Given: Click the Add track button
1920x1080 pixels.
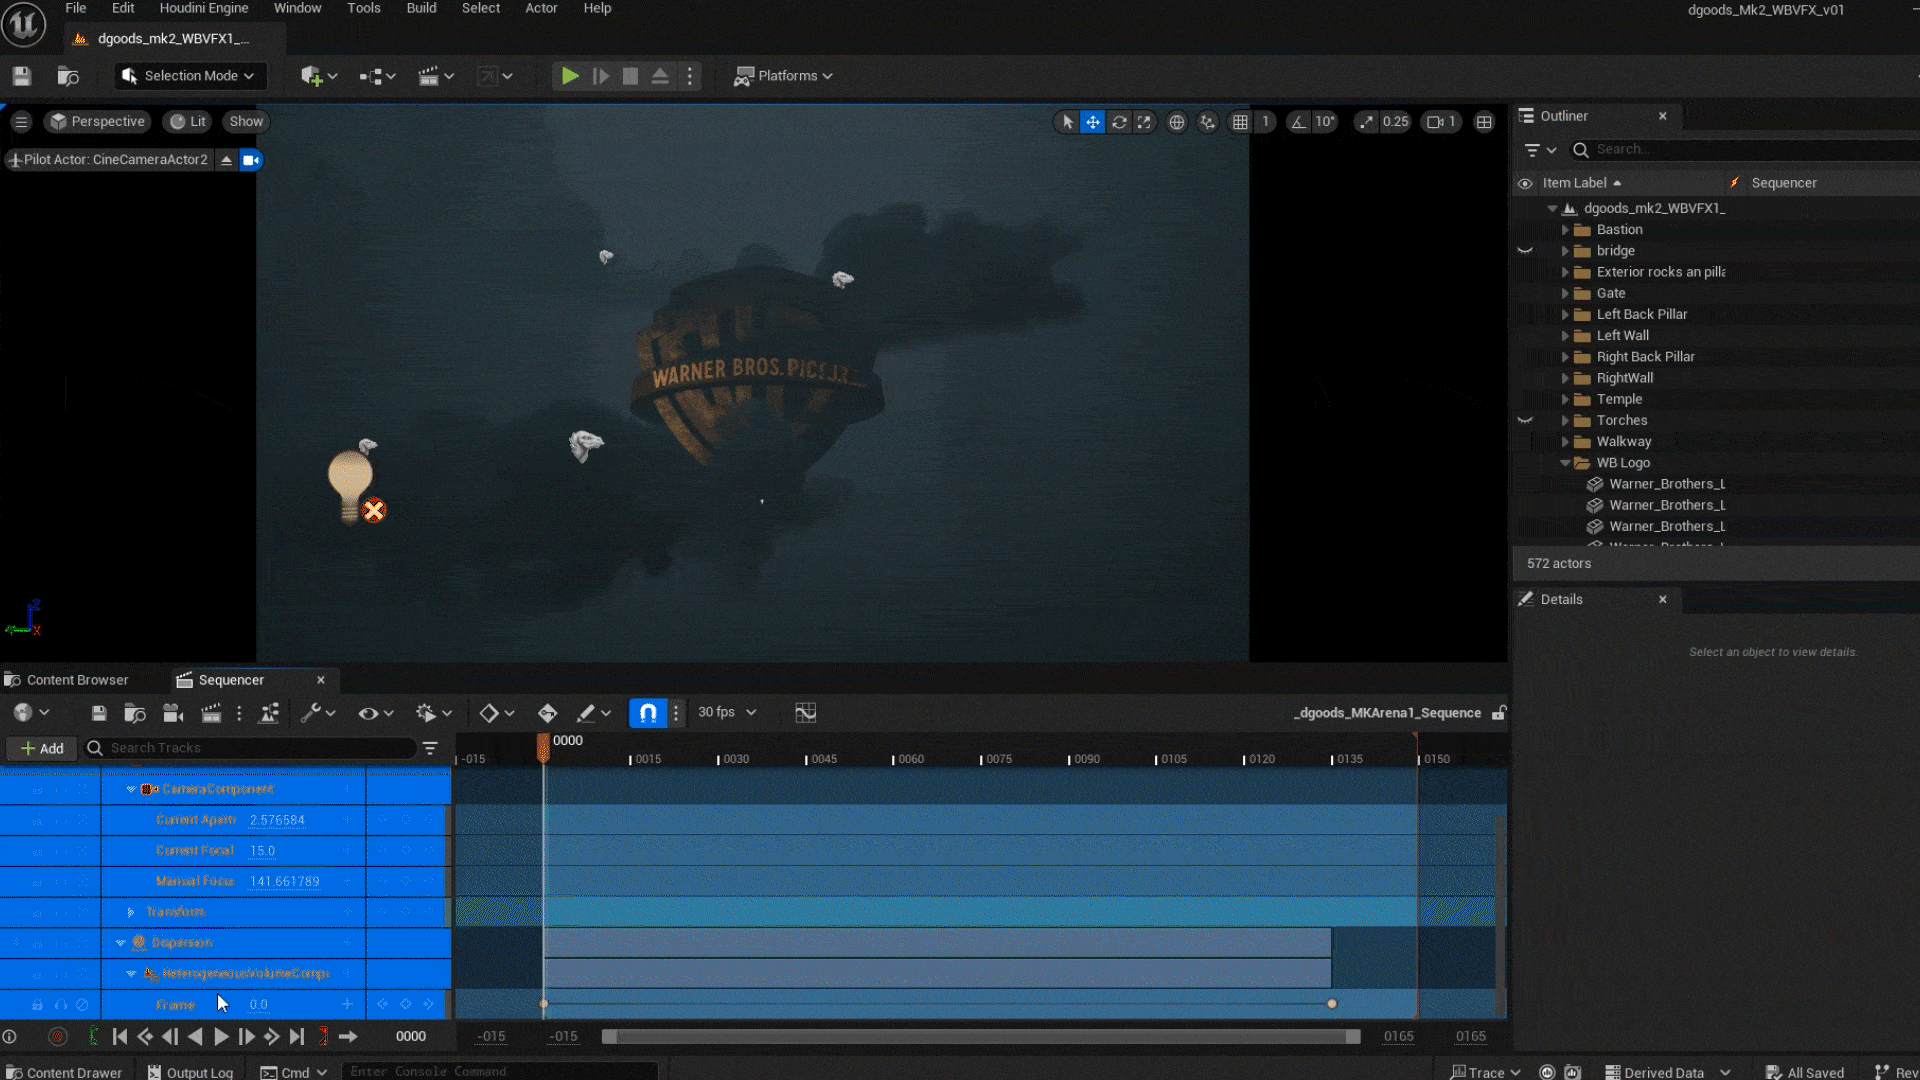Looking at the screenshot, I should (x=41, y=748).
